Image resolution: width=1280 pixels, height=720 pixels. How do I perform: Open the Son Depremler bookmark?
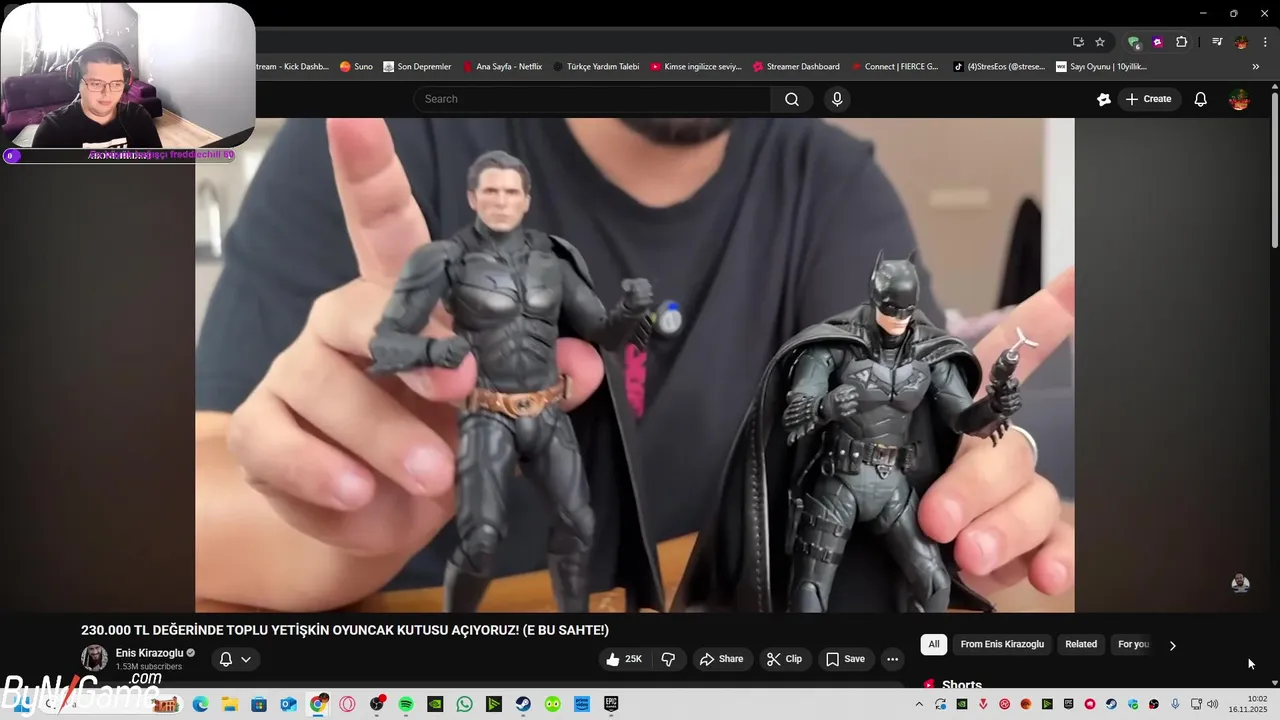pyautogui.click(x=417, y=67)
